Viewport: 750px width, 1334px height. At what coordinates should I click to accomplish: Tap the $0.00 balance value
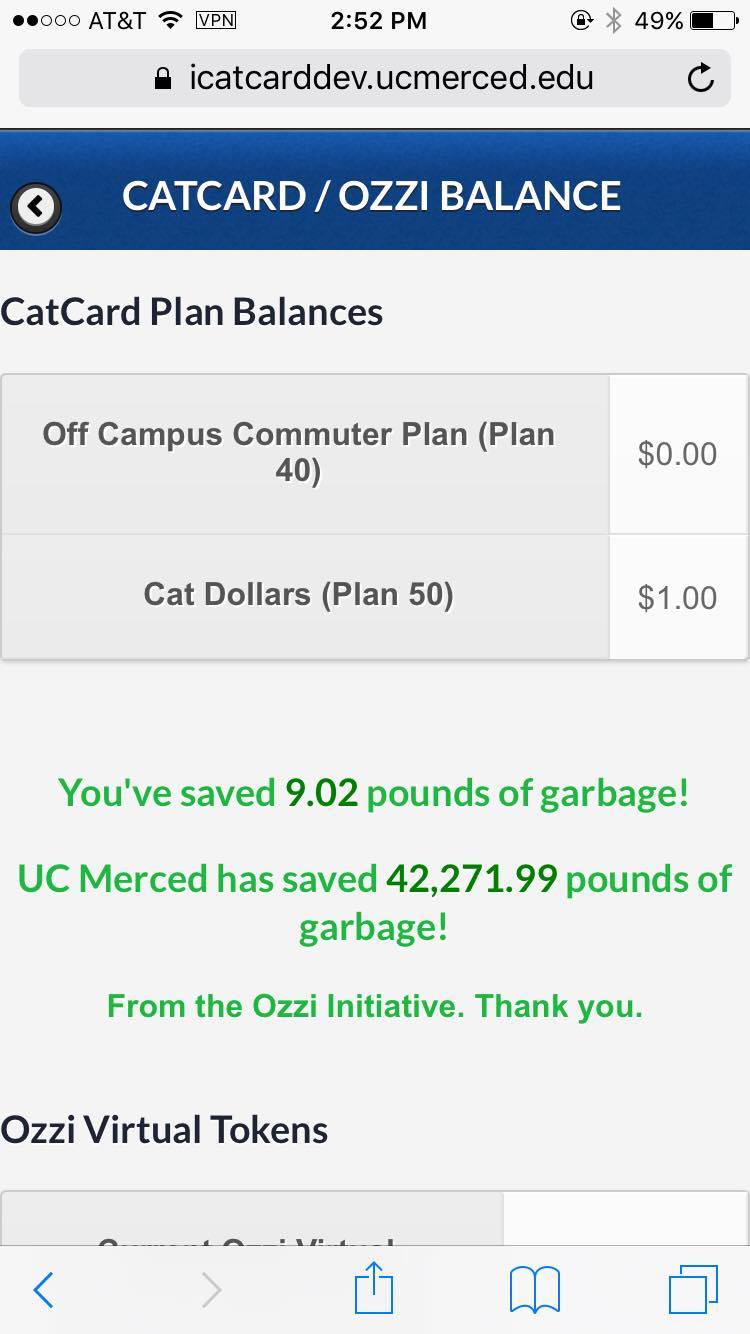pos(677,454)
